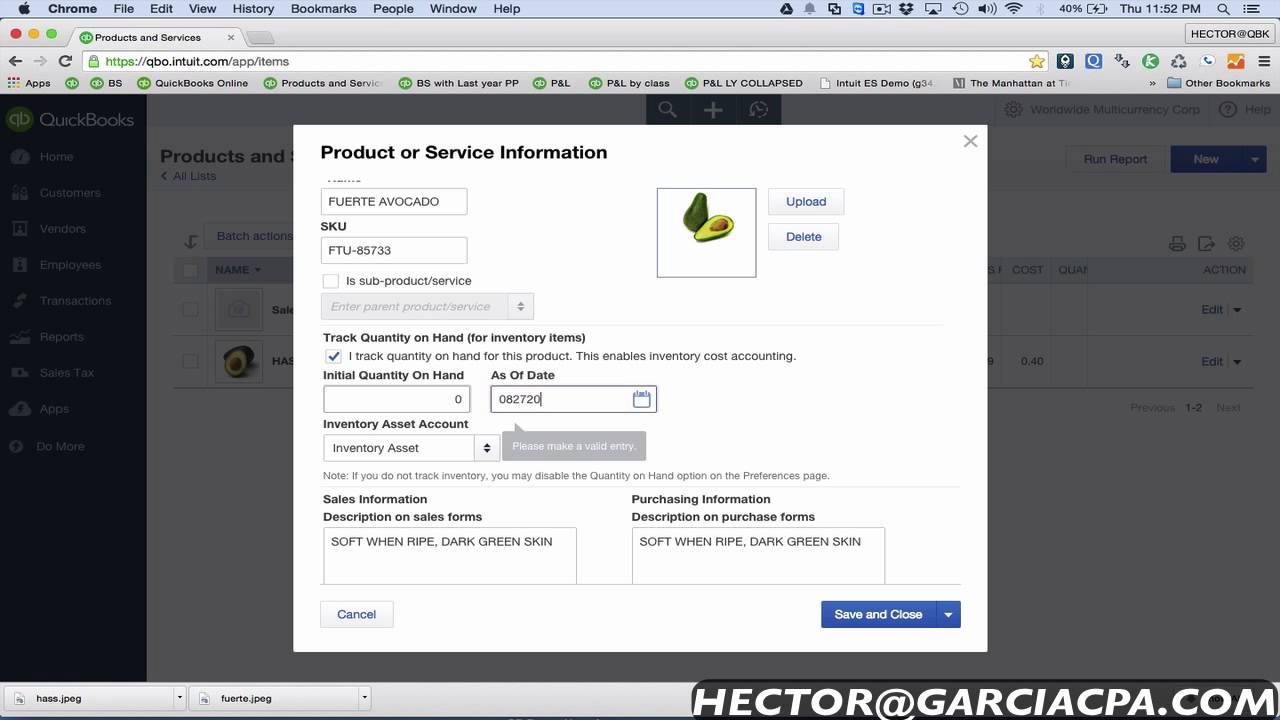Click the Upload image button

(x=806, y=201)
